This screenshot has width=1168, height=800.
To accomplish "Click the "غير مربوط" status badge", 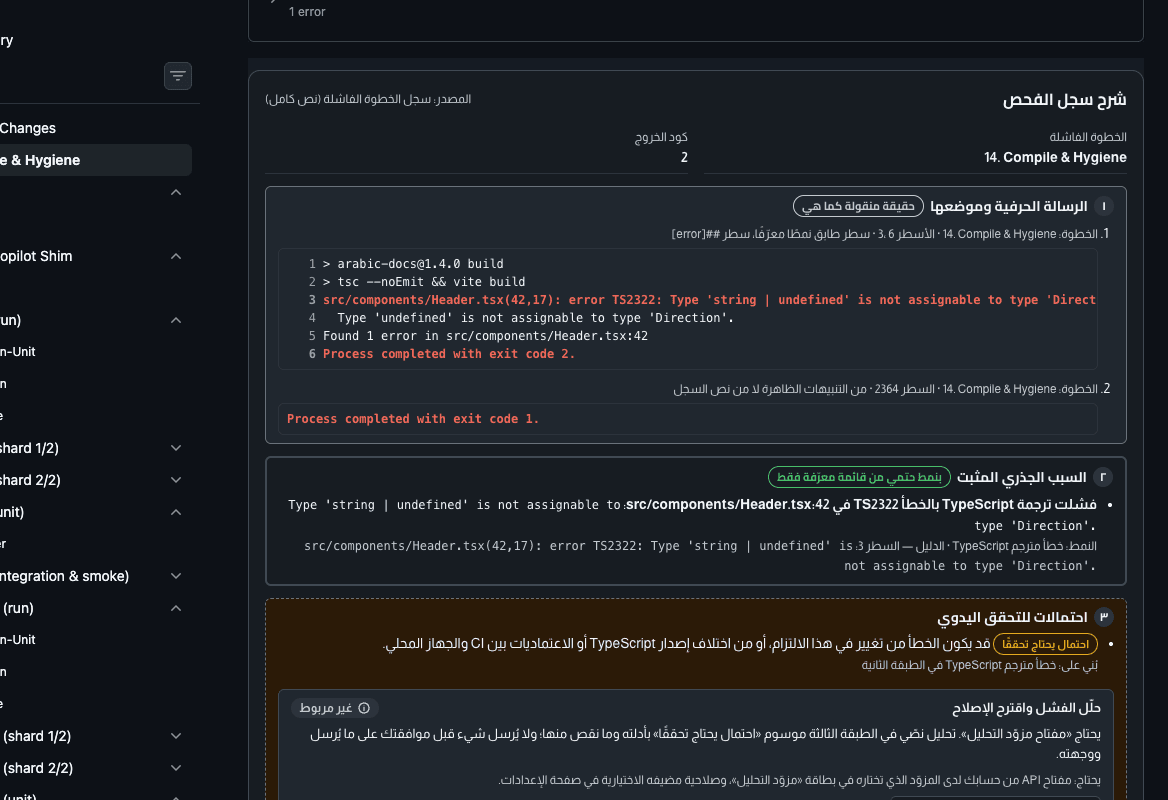I will click(334, 708).
